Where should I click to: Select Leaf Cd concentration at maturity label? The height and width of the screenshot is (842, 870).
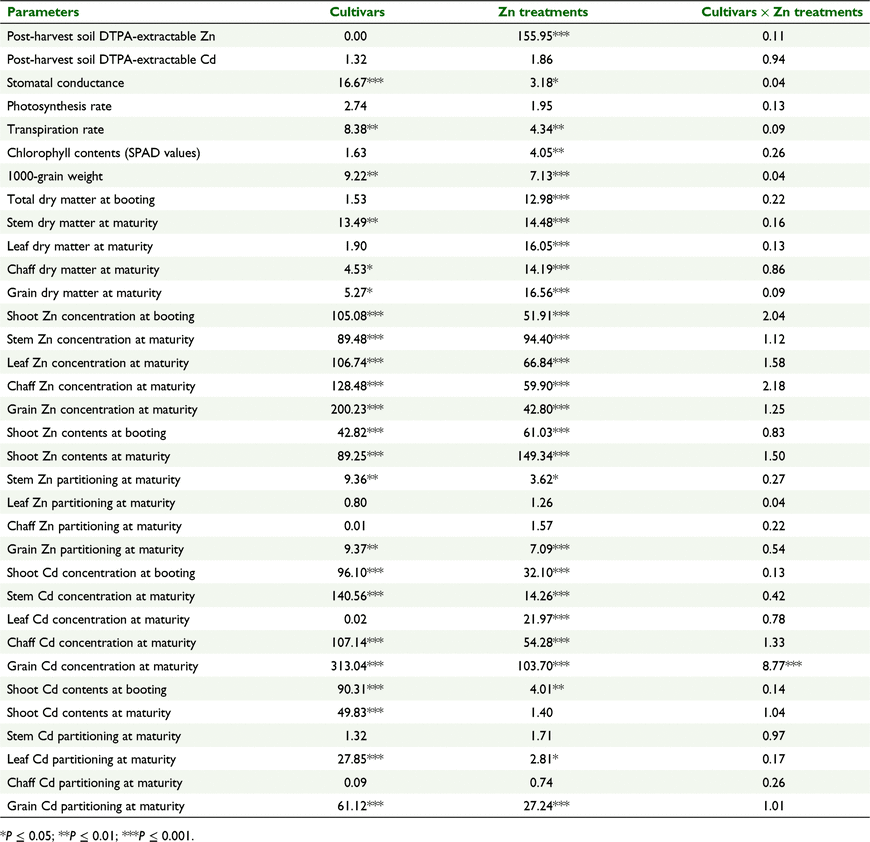98,619
